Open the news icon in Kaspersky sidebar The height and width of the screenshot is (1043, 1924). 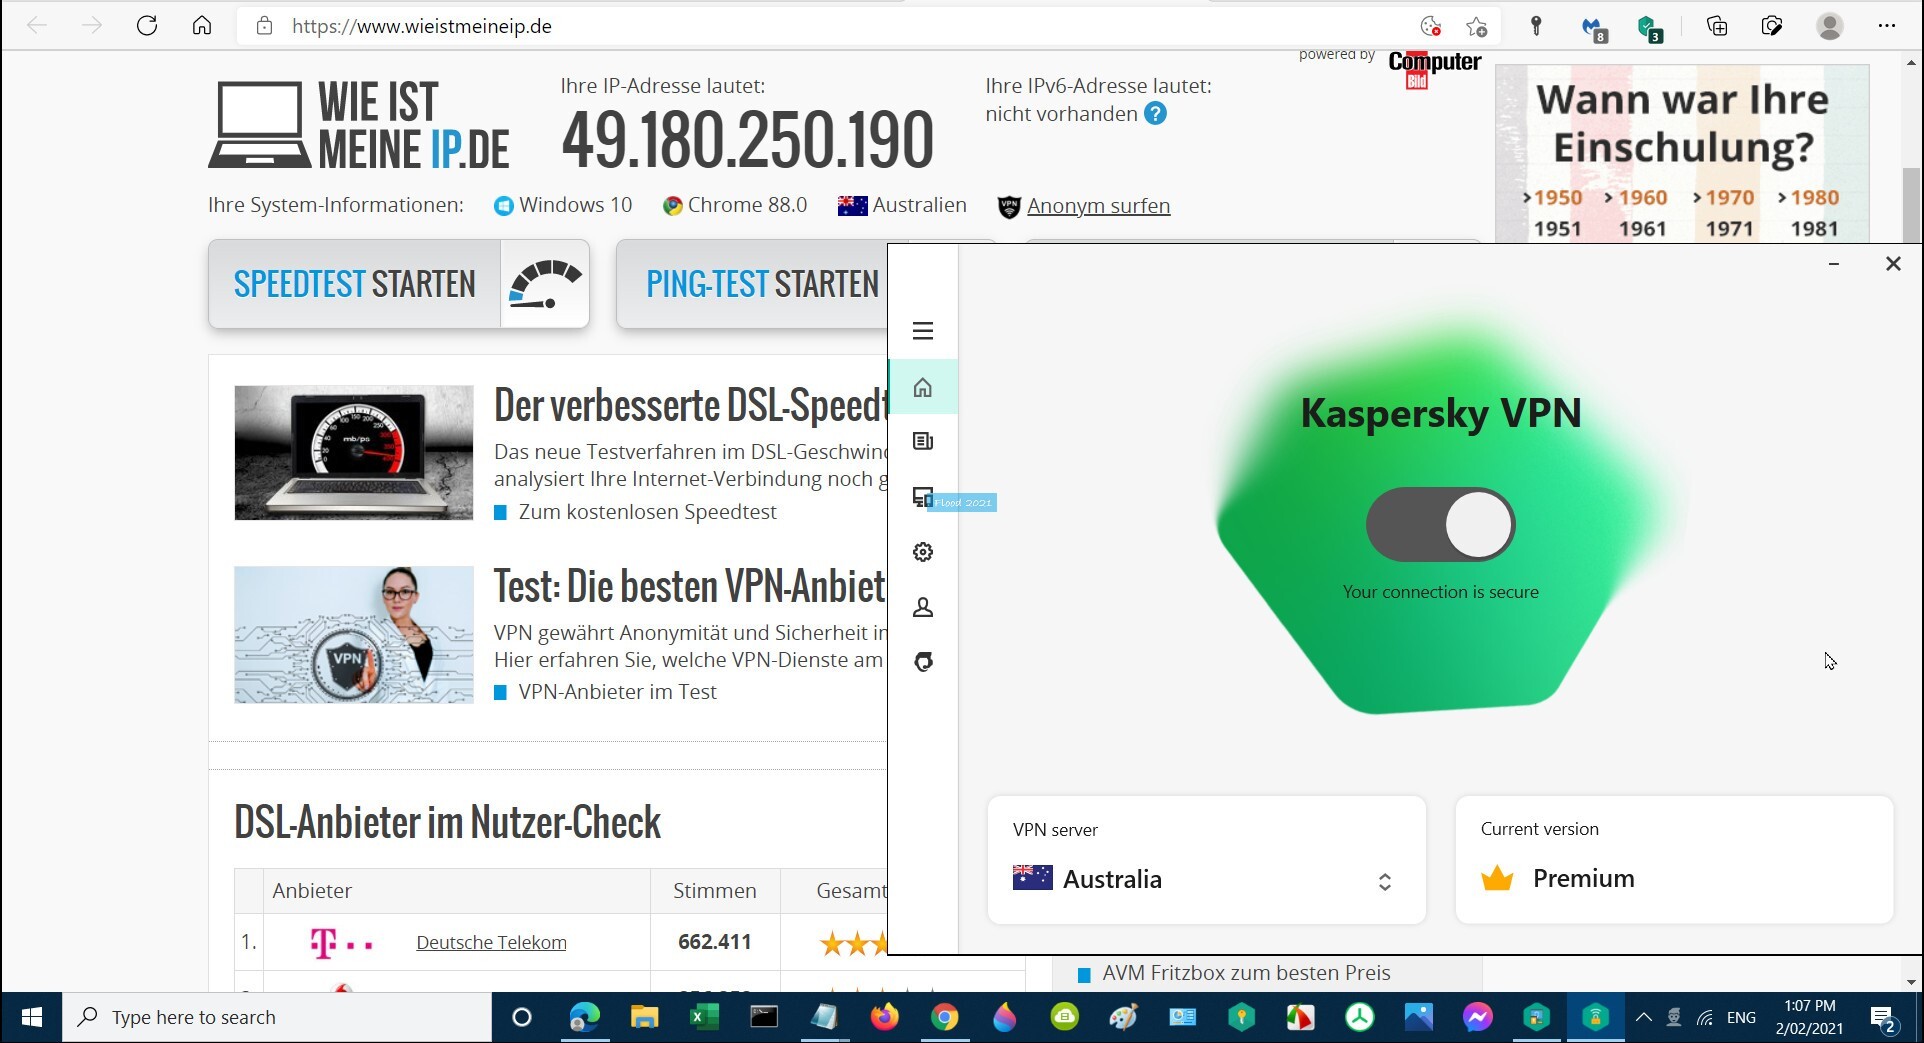(x=922, y=441)
